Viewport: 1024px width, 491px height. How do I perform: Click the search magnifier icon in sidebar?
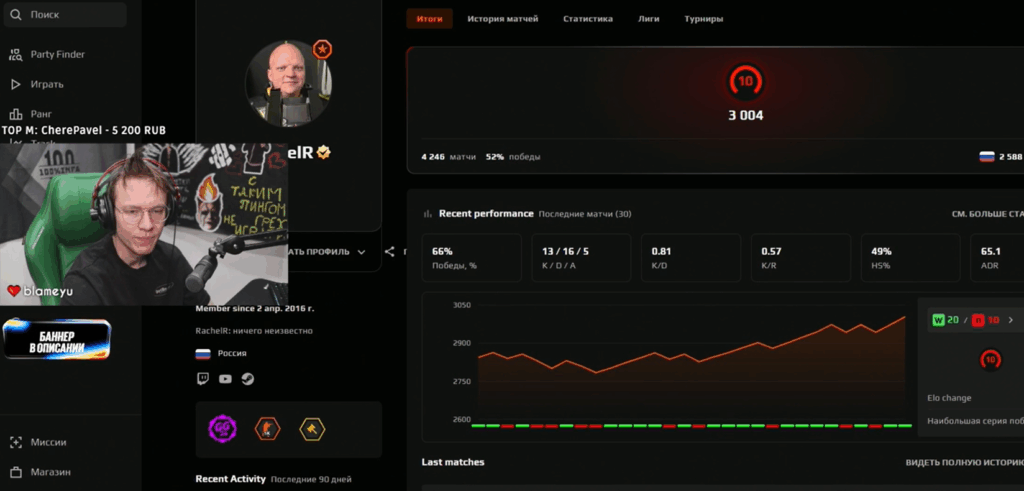coord(16,15)
